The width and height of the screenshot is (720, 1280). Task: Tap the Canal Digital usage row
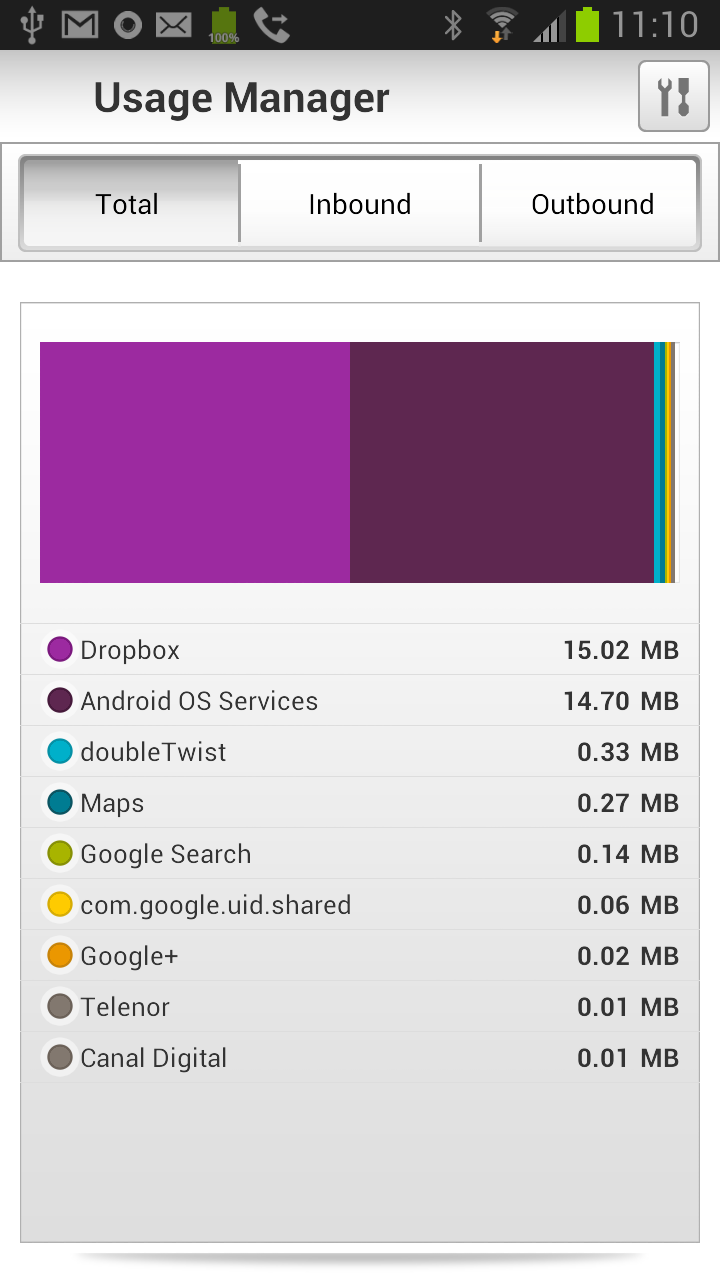coord(360,1058)
